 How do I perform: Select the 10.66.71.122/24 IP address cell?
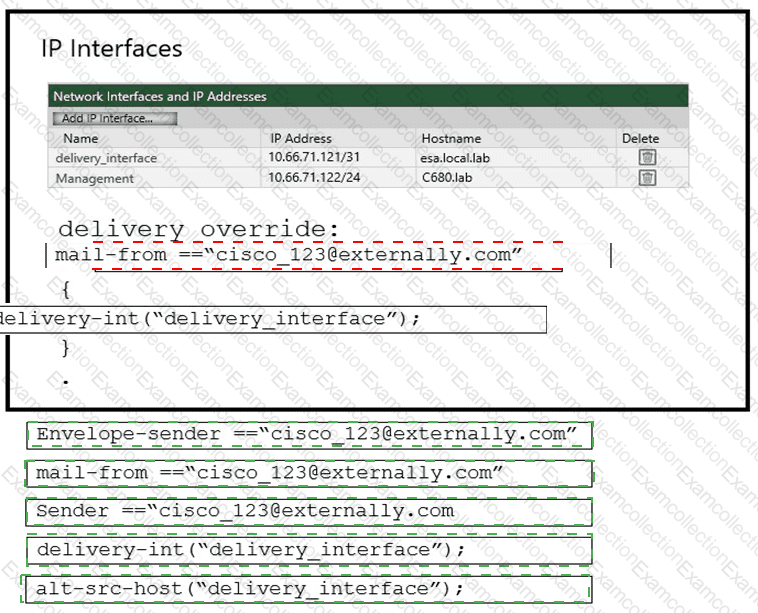point(313,177)
